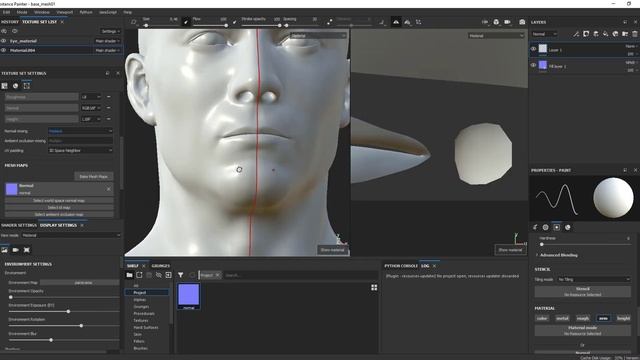This screenshot has width=640, height=360.
Task: Hide Layer 1 in Layers panel
Action: (533, 49)
